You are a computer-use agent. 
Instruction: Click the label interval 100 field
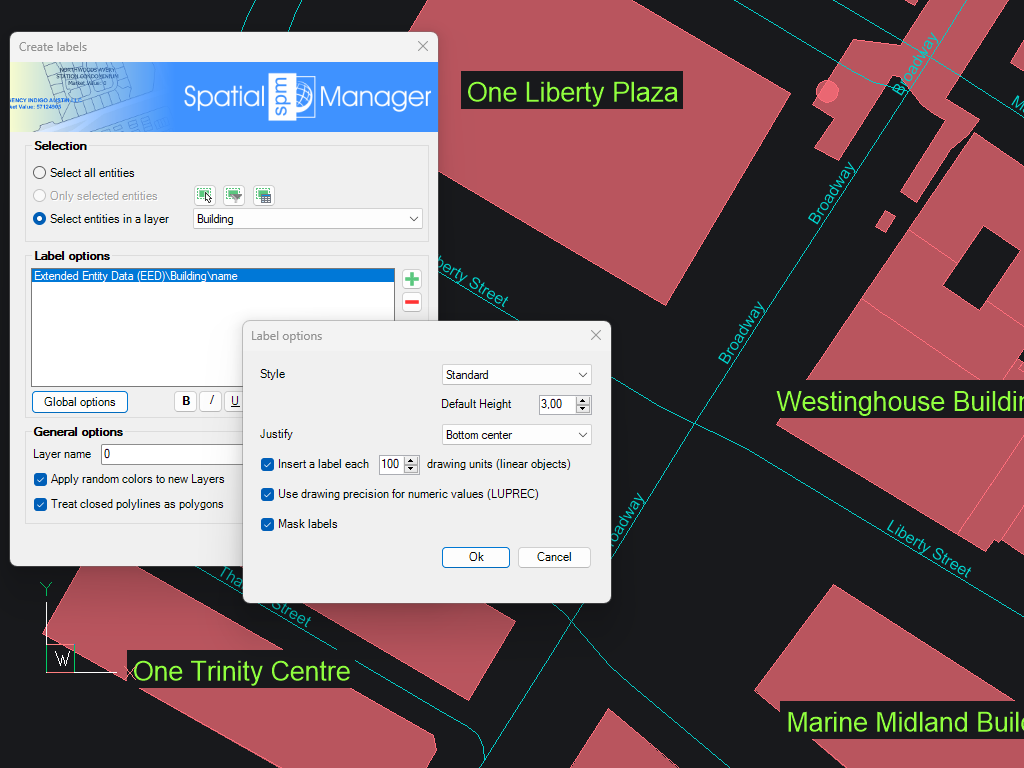pyautogui.click(x=391, y=464)
